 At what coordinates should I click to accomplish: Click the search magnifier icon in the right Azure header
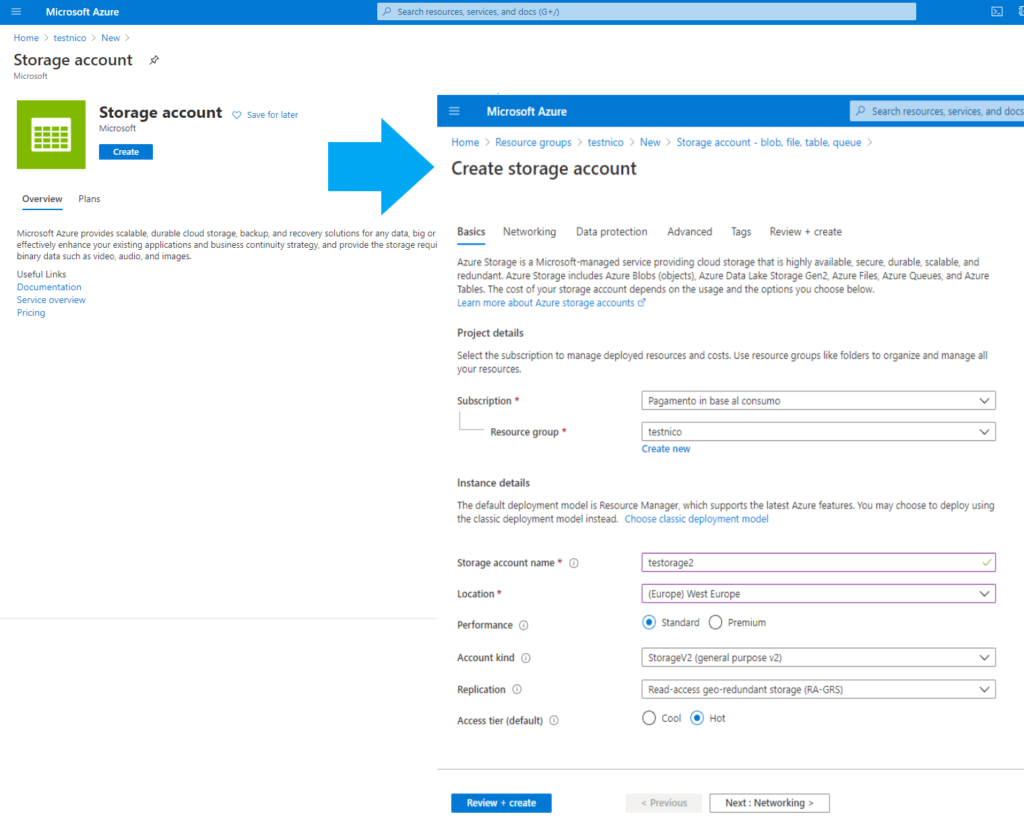pos(861,111)
